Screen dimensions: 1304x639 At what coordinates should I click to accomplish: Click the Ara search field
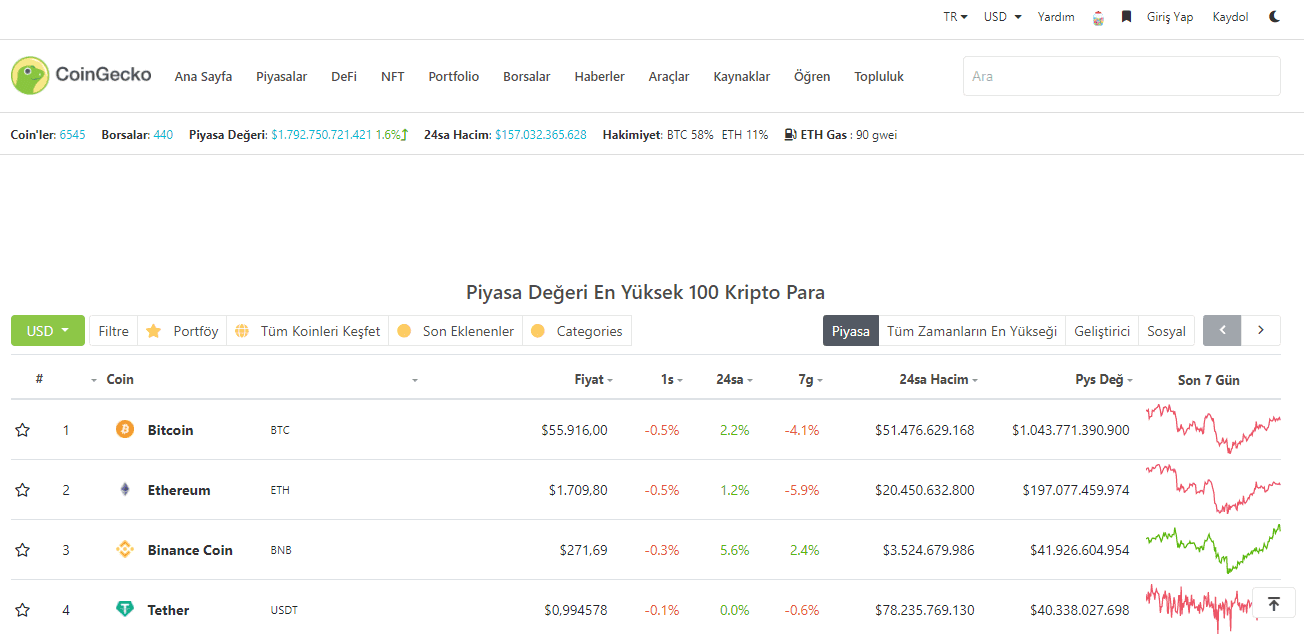click(1122, 76)
